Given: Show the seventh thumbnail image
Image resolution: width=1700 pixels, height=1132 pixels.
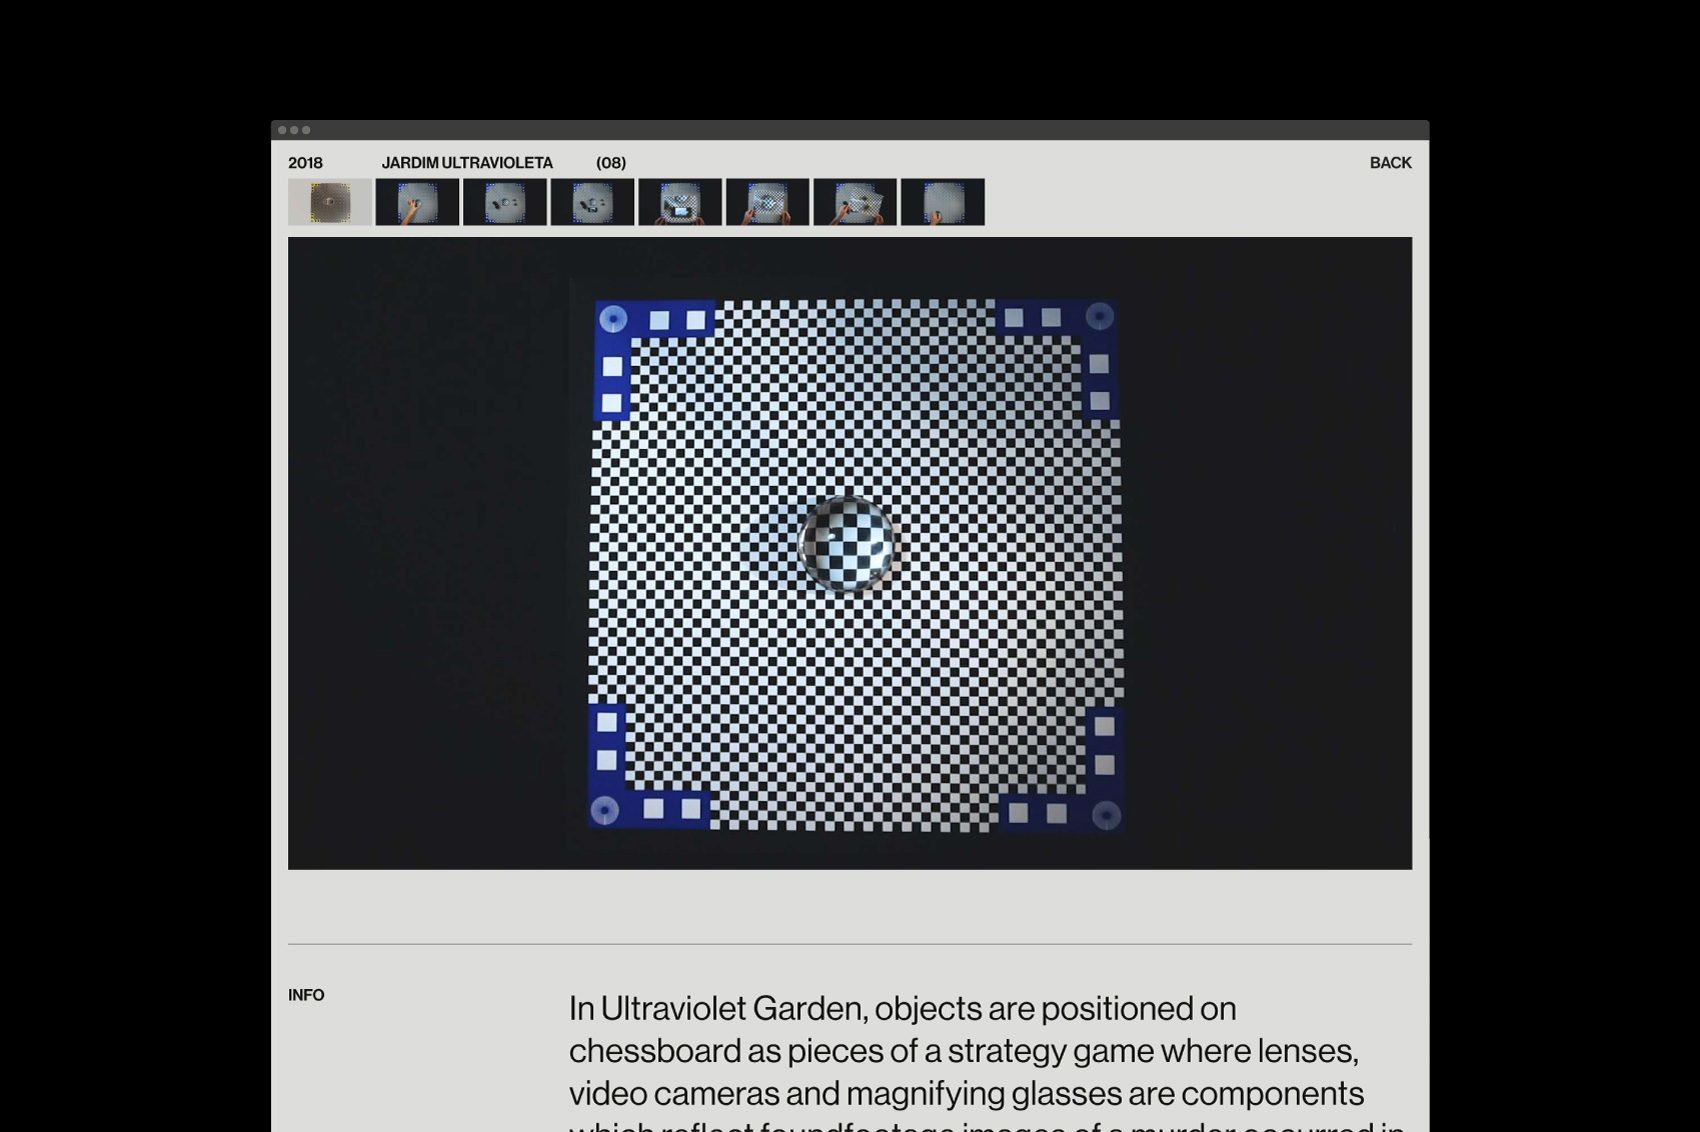Looking at the screenshot, I should [855, 202].
